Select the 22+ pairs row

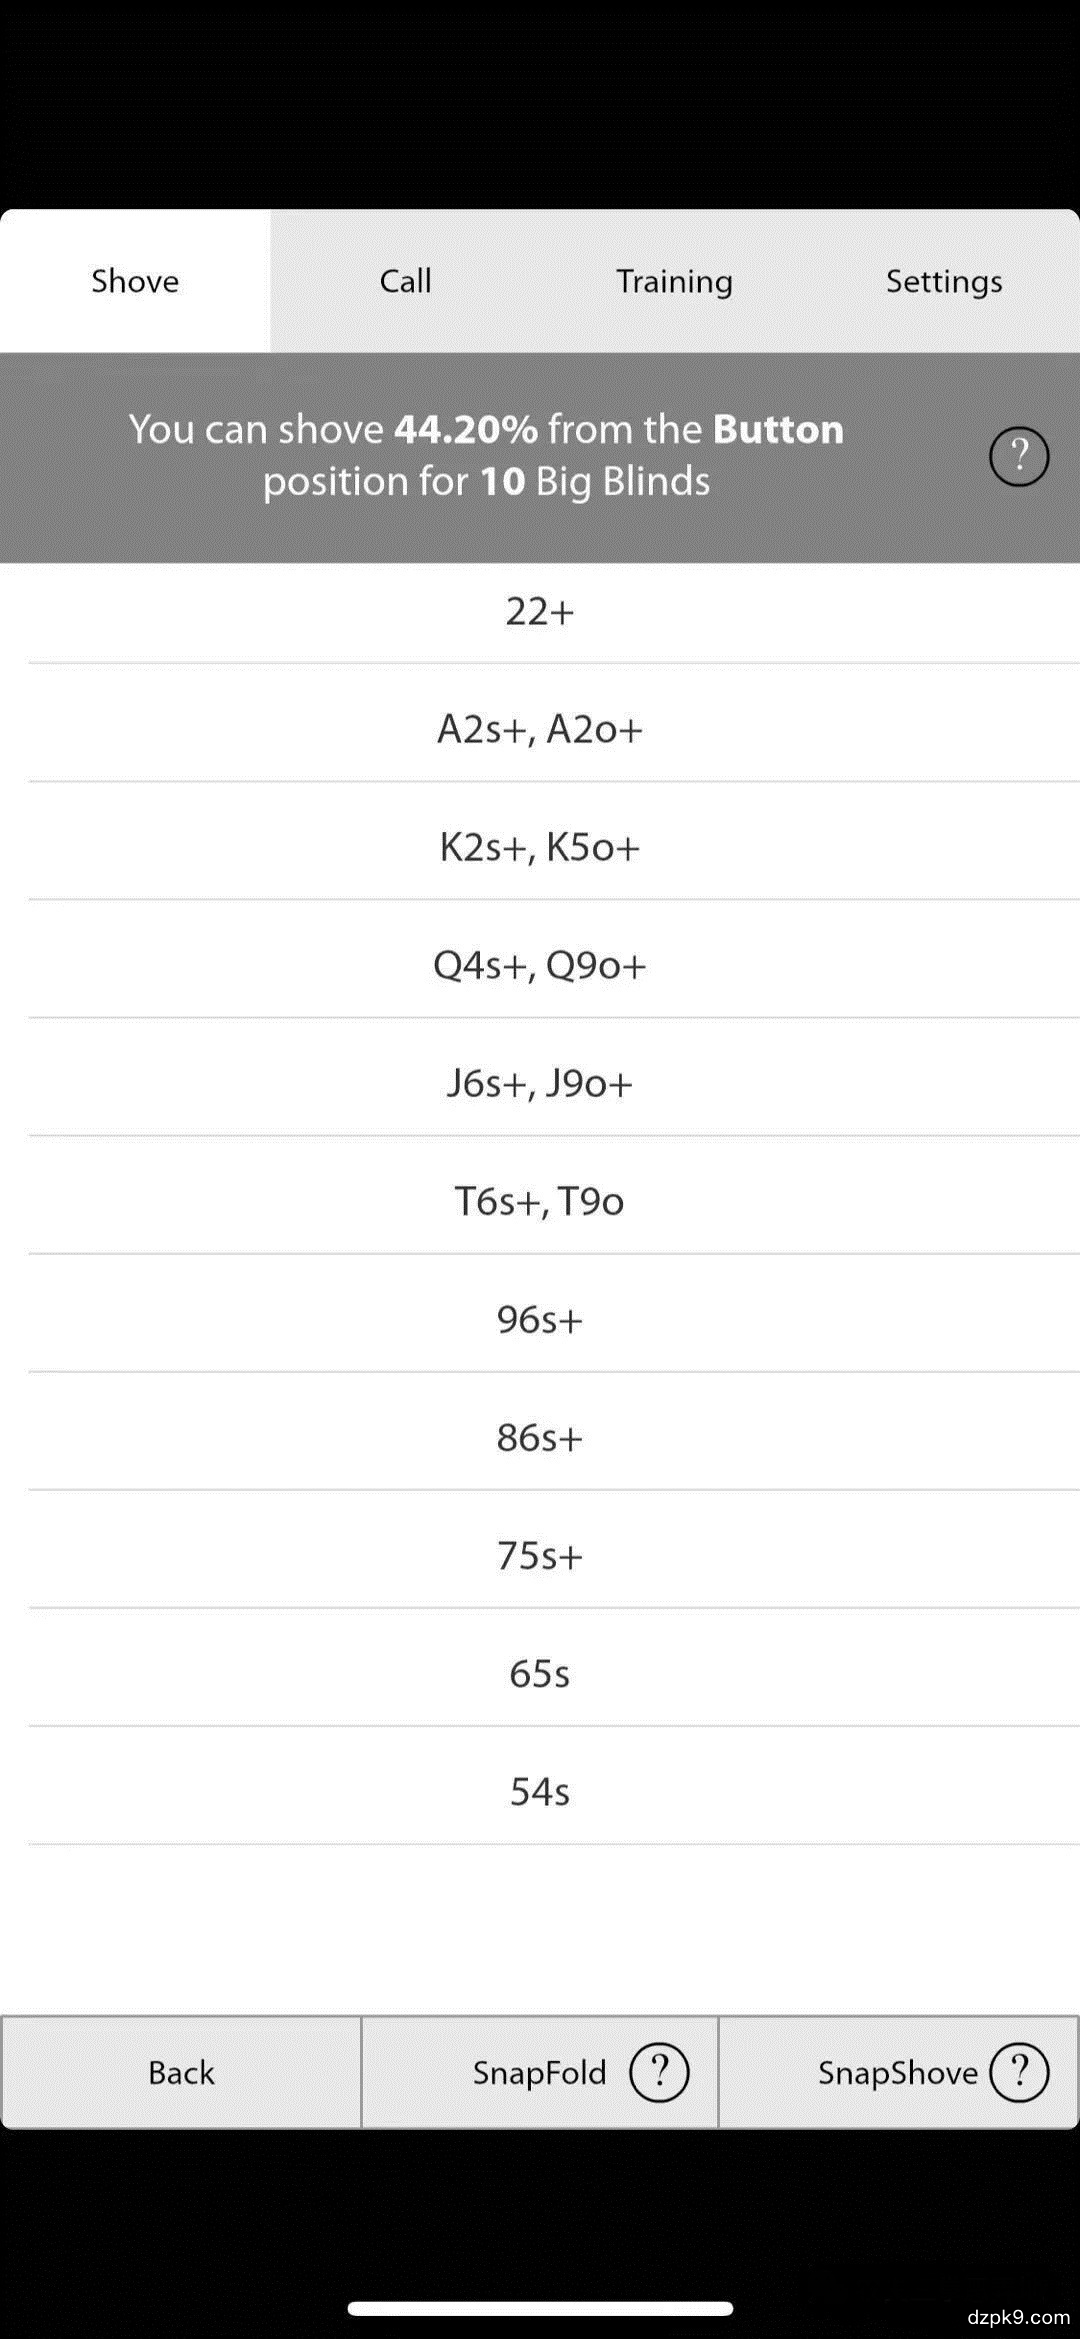coord(540,611)
